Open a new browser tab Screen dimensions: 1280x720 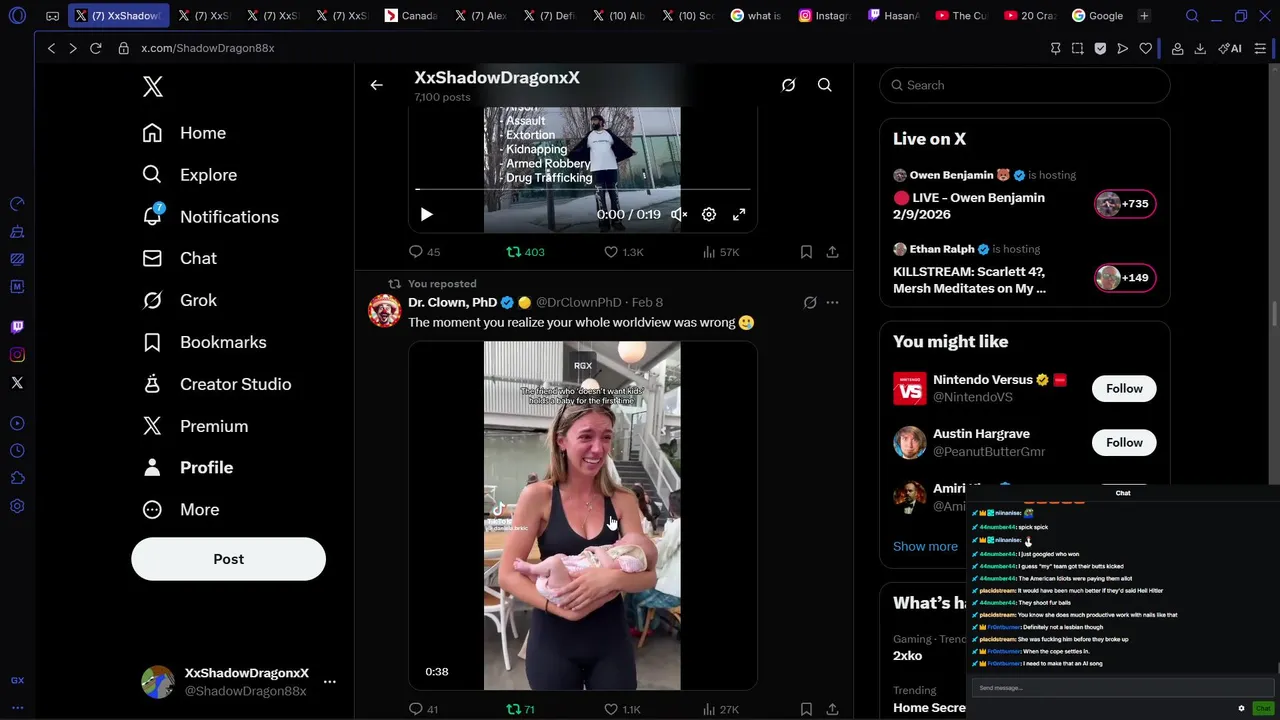[1144, 16]
